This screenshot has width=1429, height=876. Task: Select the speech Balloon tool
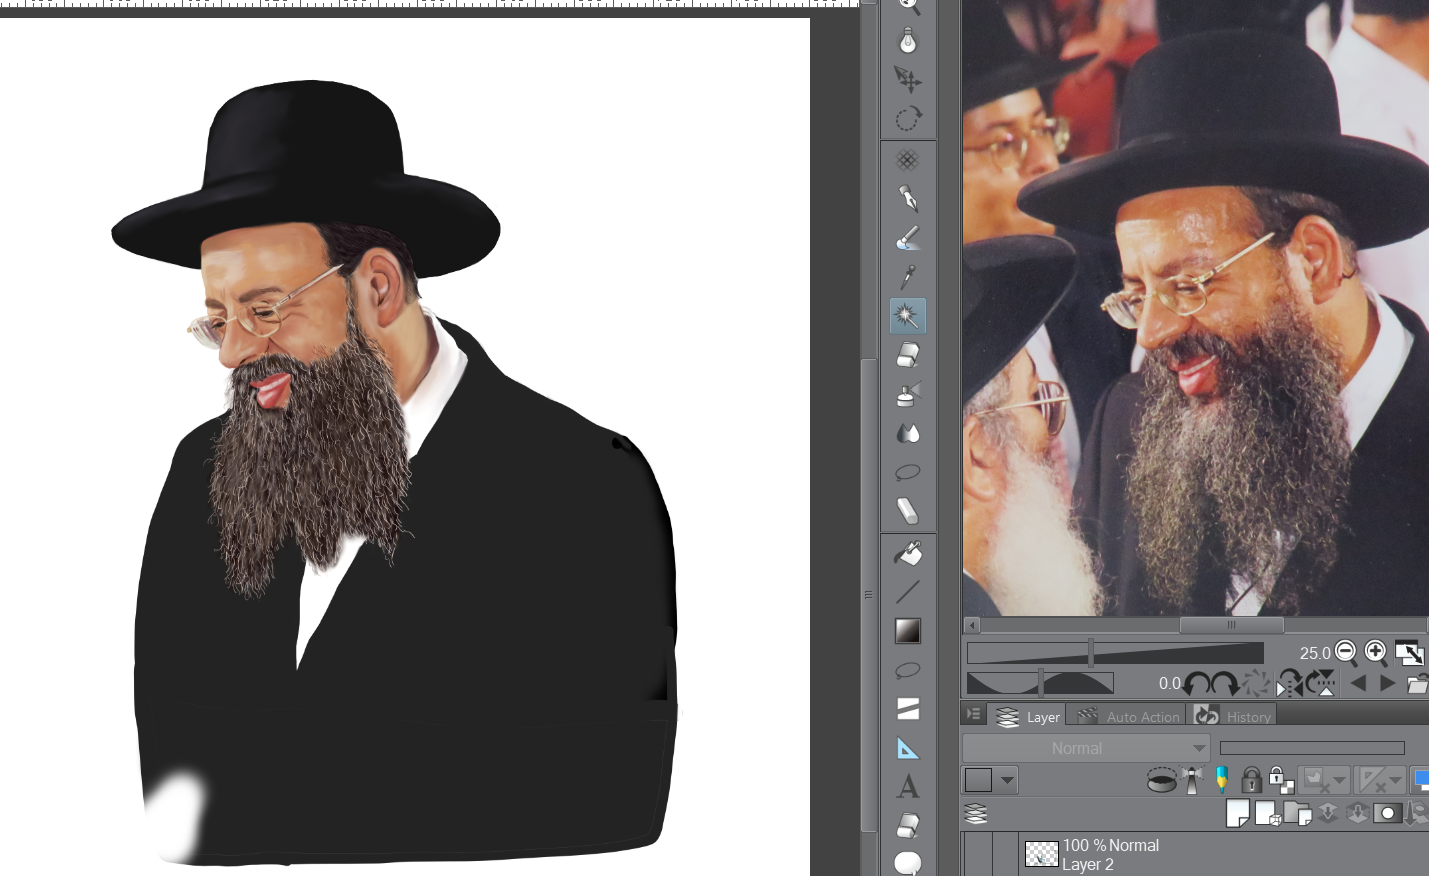click(x=908, y=863)
